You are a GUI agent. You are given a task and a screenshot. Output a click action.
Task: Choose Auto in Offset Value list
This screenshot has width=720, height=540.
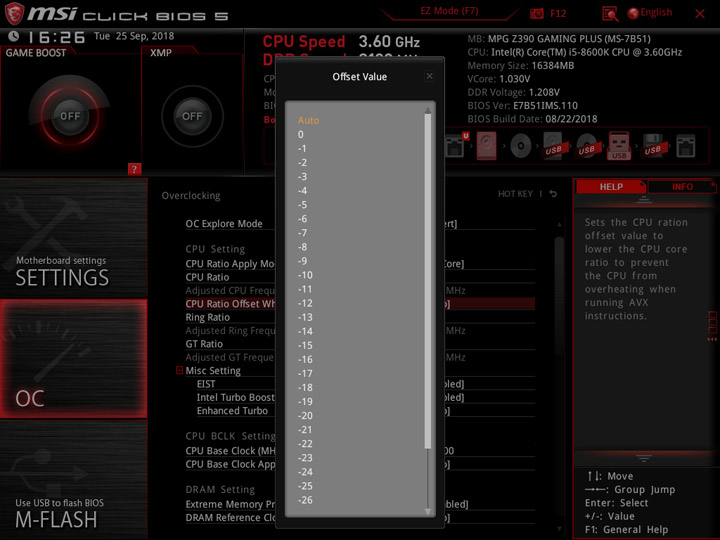pos(308,120)
